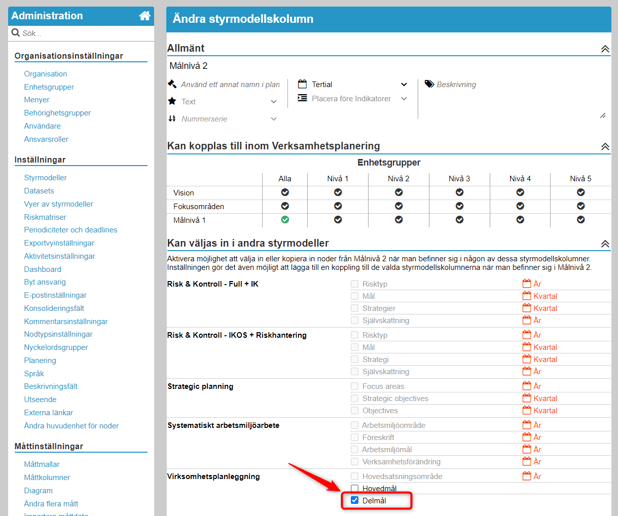Click the calendar icon for Arbetsmiljöområde År
This screenshot has width=618, height=516.
pos(527,425)
